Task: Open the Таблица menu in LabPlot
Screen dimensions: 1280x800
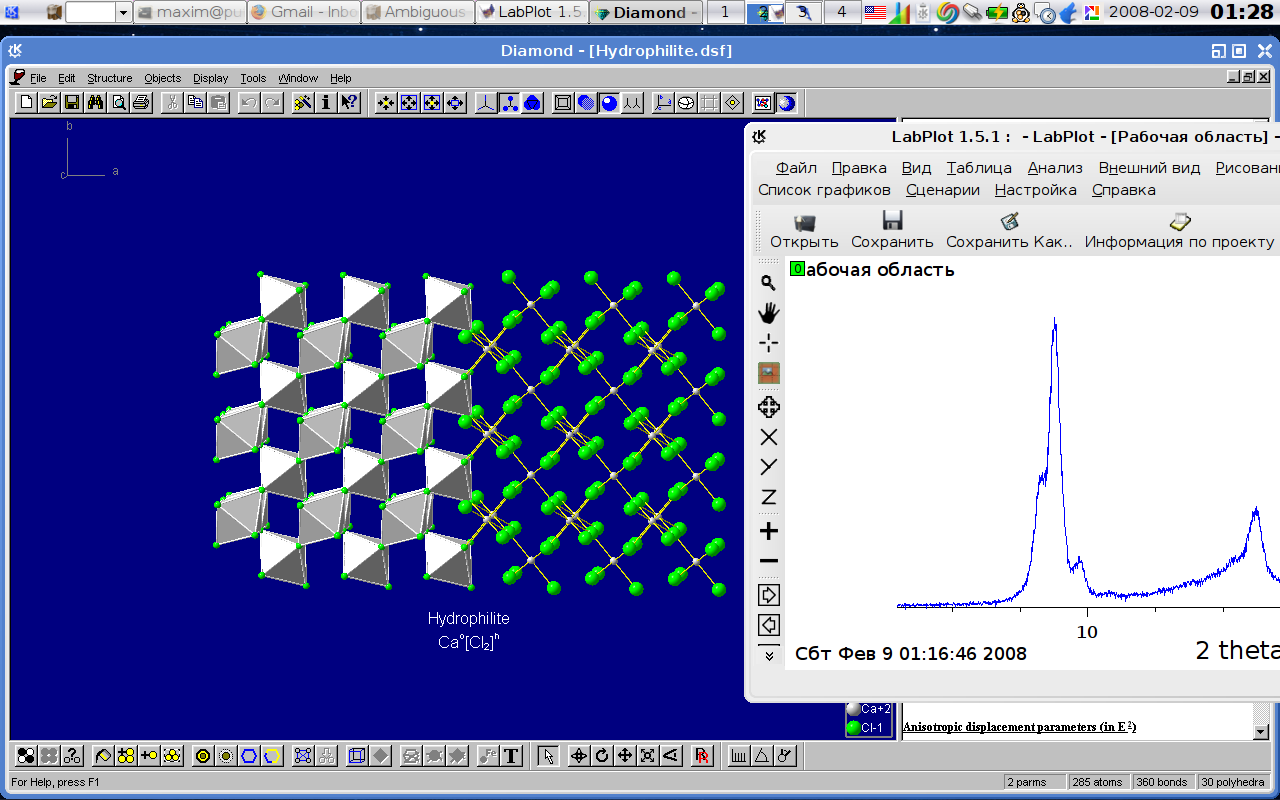Action: click(979, 168)
